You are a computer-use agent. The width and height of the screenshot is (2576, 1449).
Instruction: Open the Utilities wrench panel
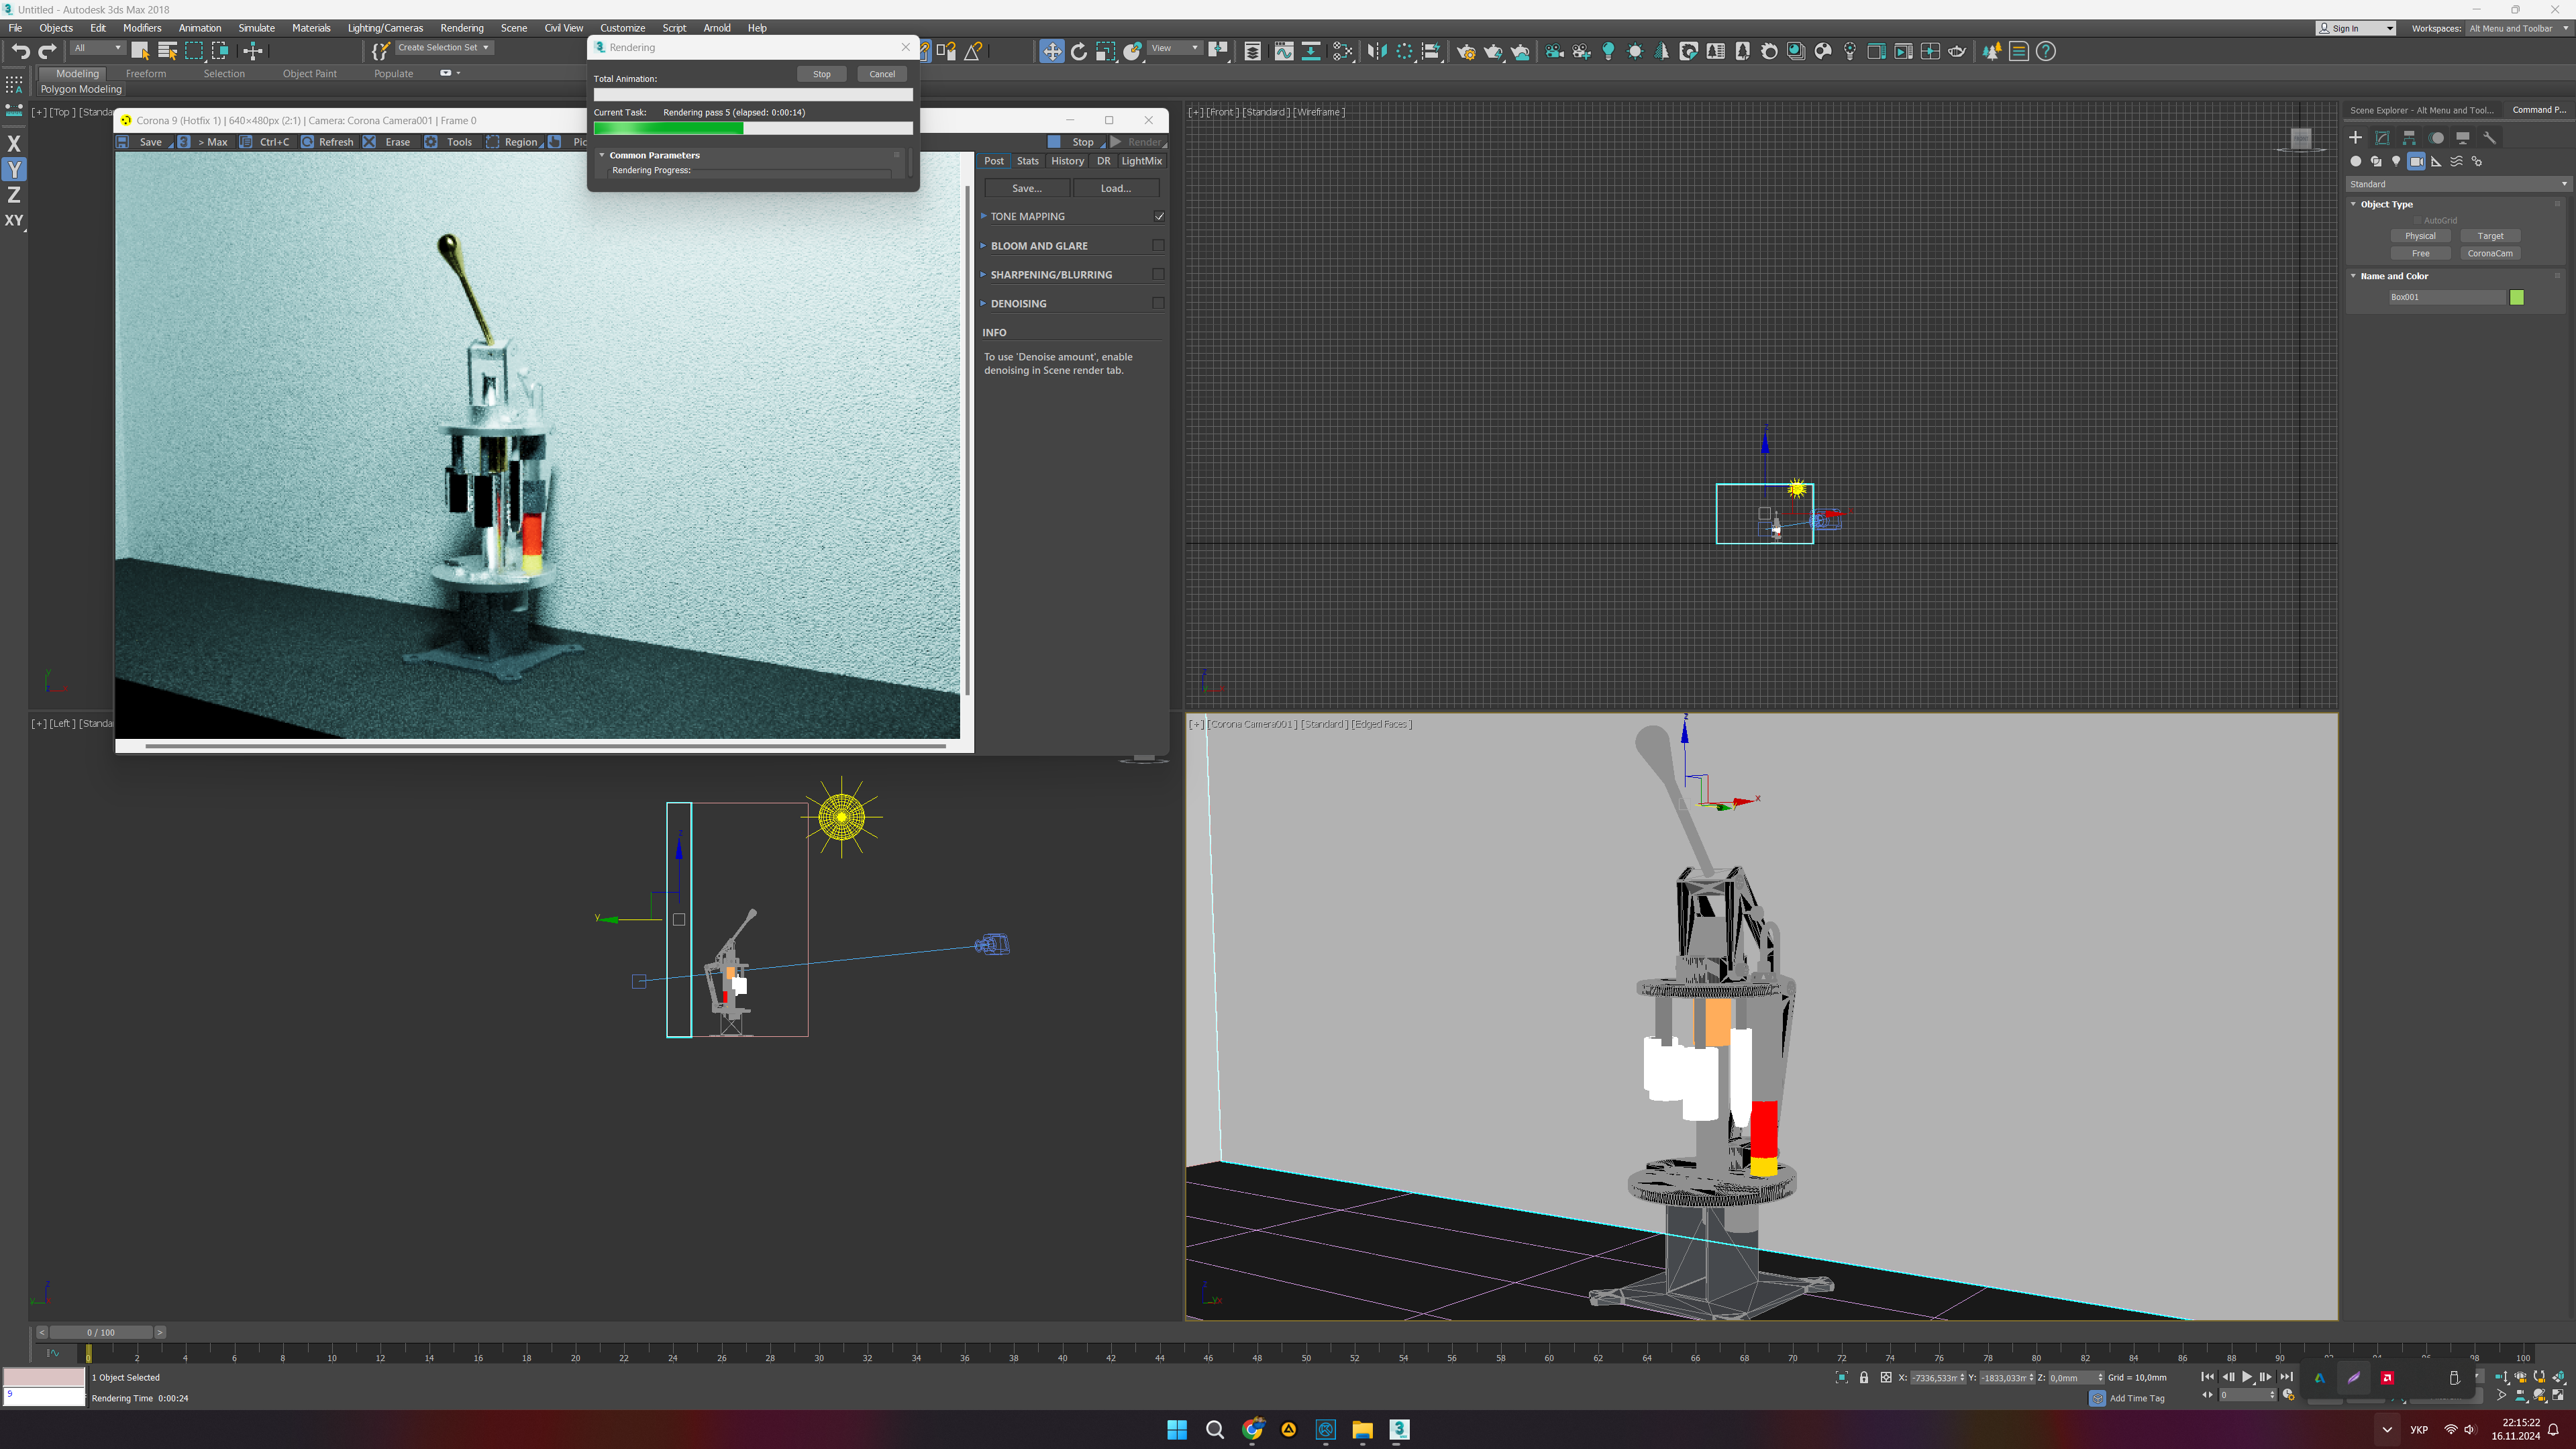click(2489, 138)
